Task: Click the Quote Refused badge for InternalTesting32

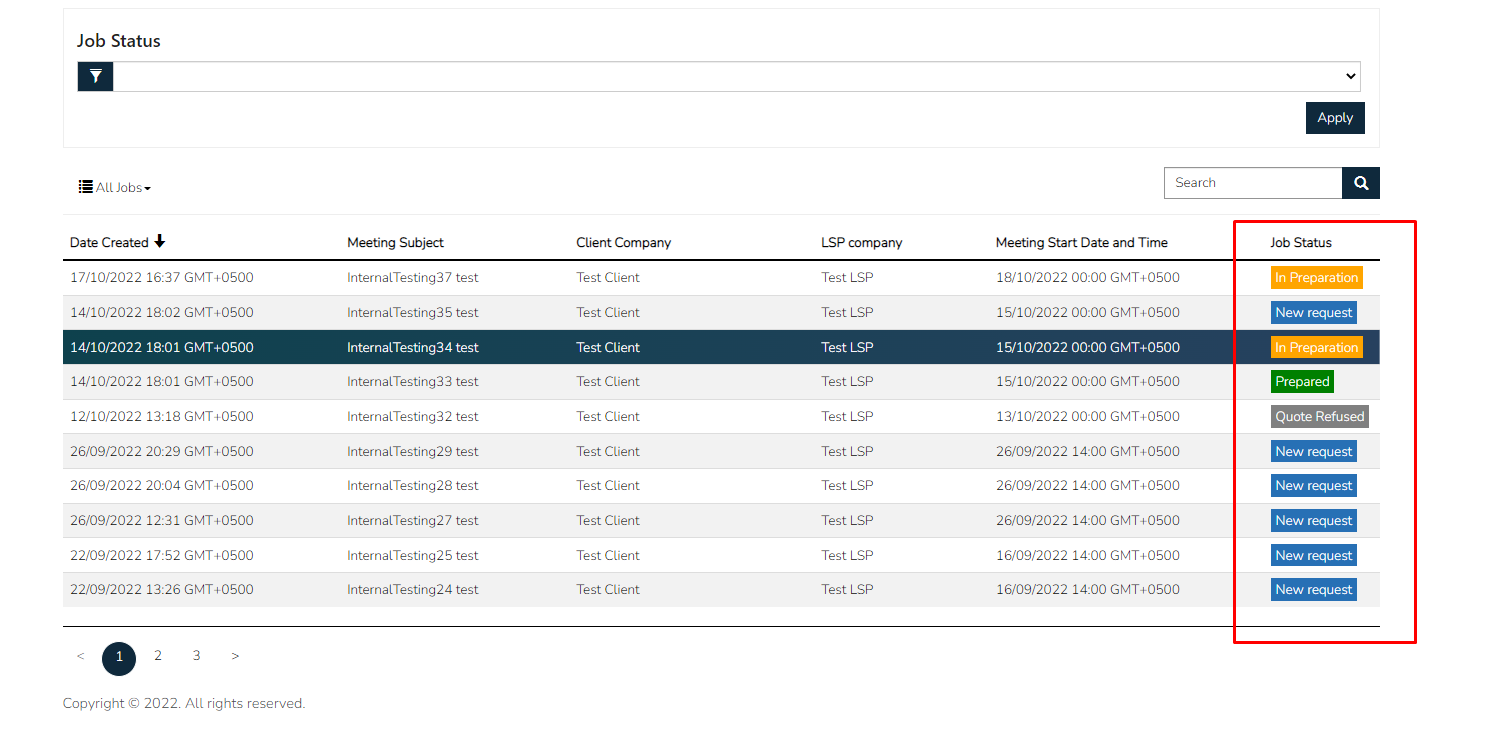Action: 1319,416
